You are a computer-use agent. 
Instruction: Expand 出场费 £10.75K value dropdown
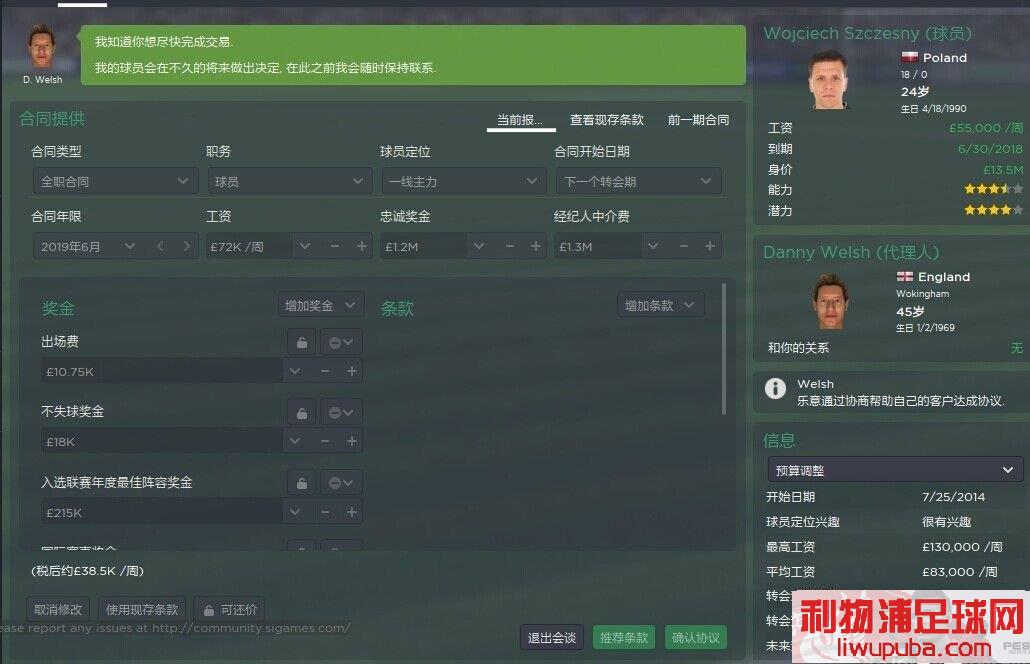(295, 371)
